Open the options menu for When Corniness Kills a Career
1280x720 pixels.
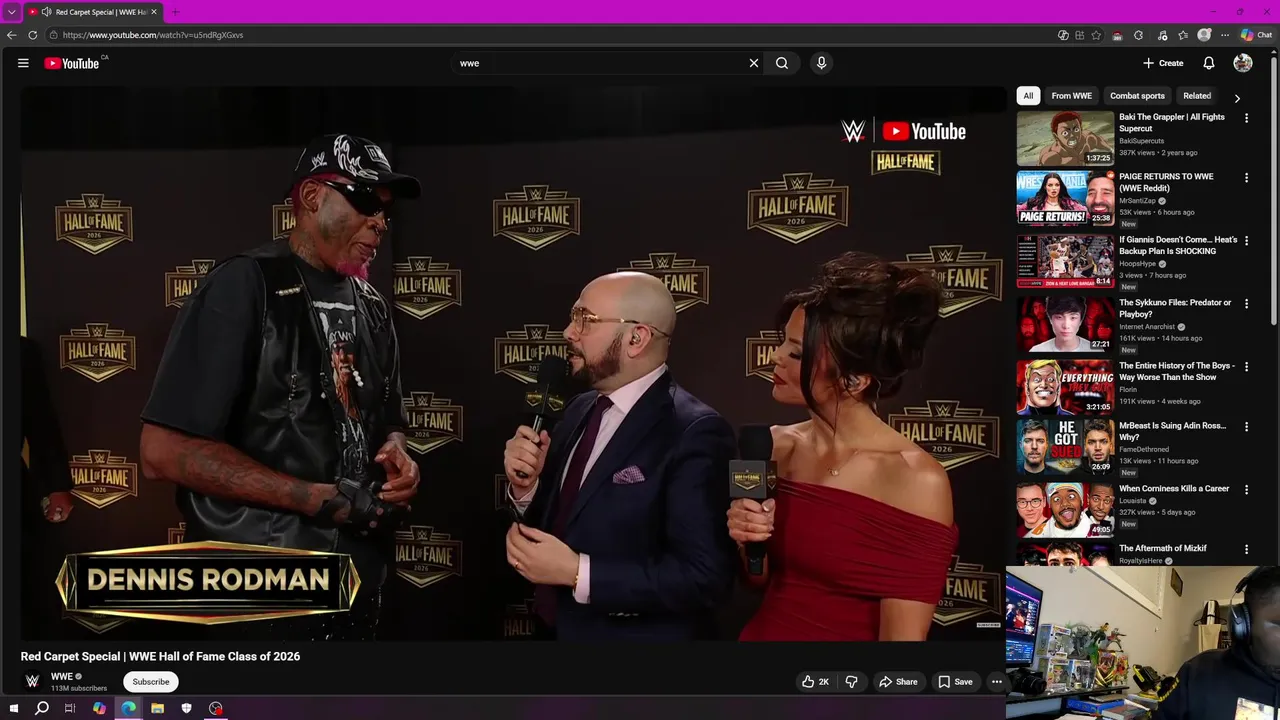(1246, 490)
